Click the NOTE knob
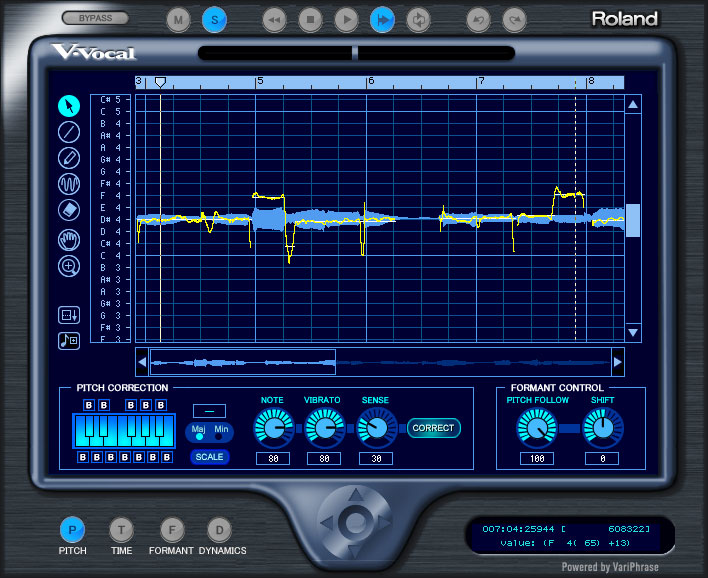Image resolution: width=708 pixels, height=578 pixels. tap(274, 427)
